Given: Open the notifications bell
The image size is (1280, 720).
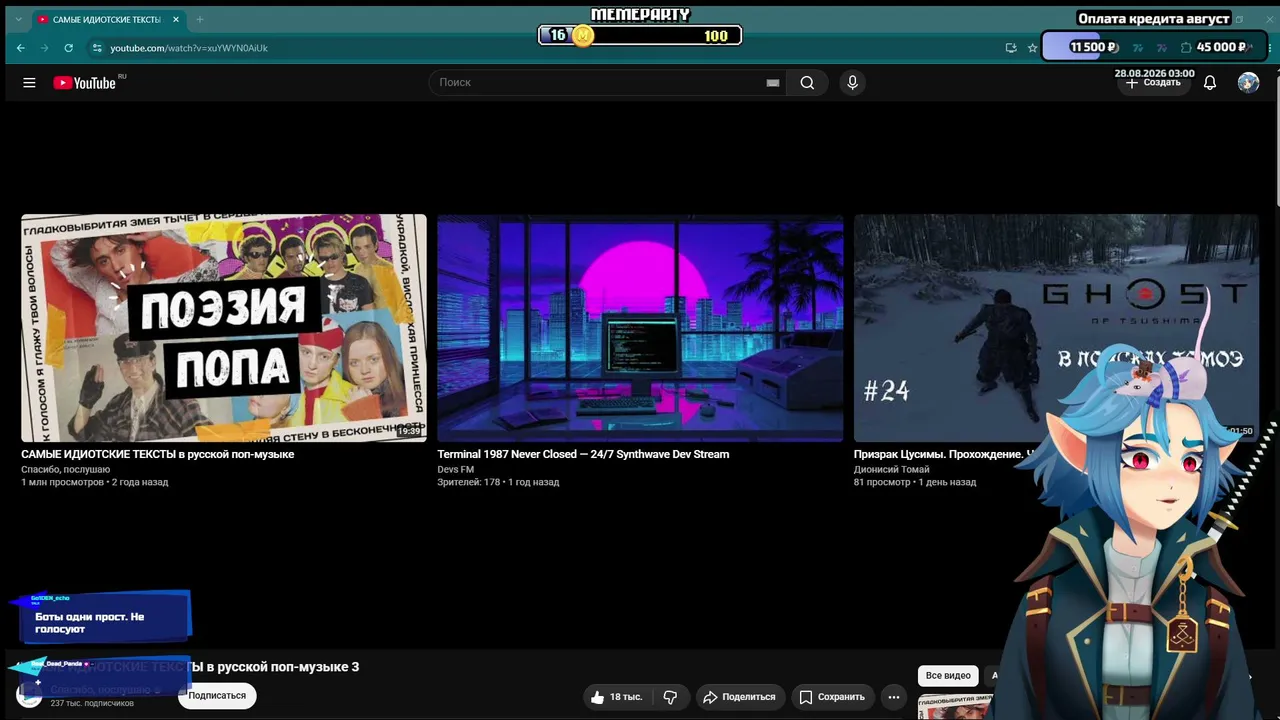Looking at the screenshot, I should pos(1210,83).
